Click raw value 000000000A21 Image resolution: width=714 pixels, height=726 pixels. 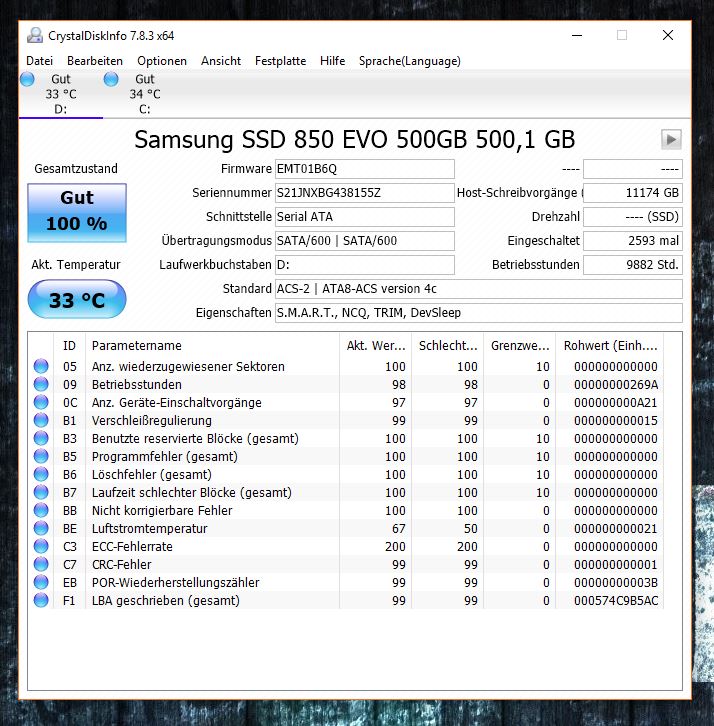(x=616, y=403)
